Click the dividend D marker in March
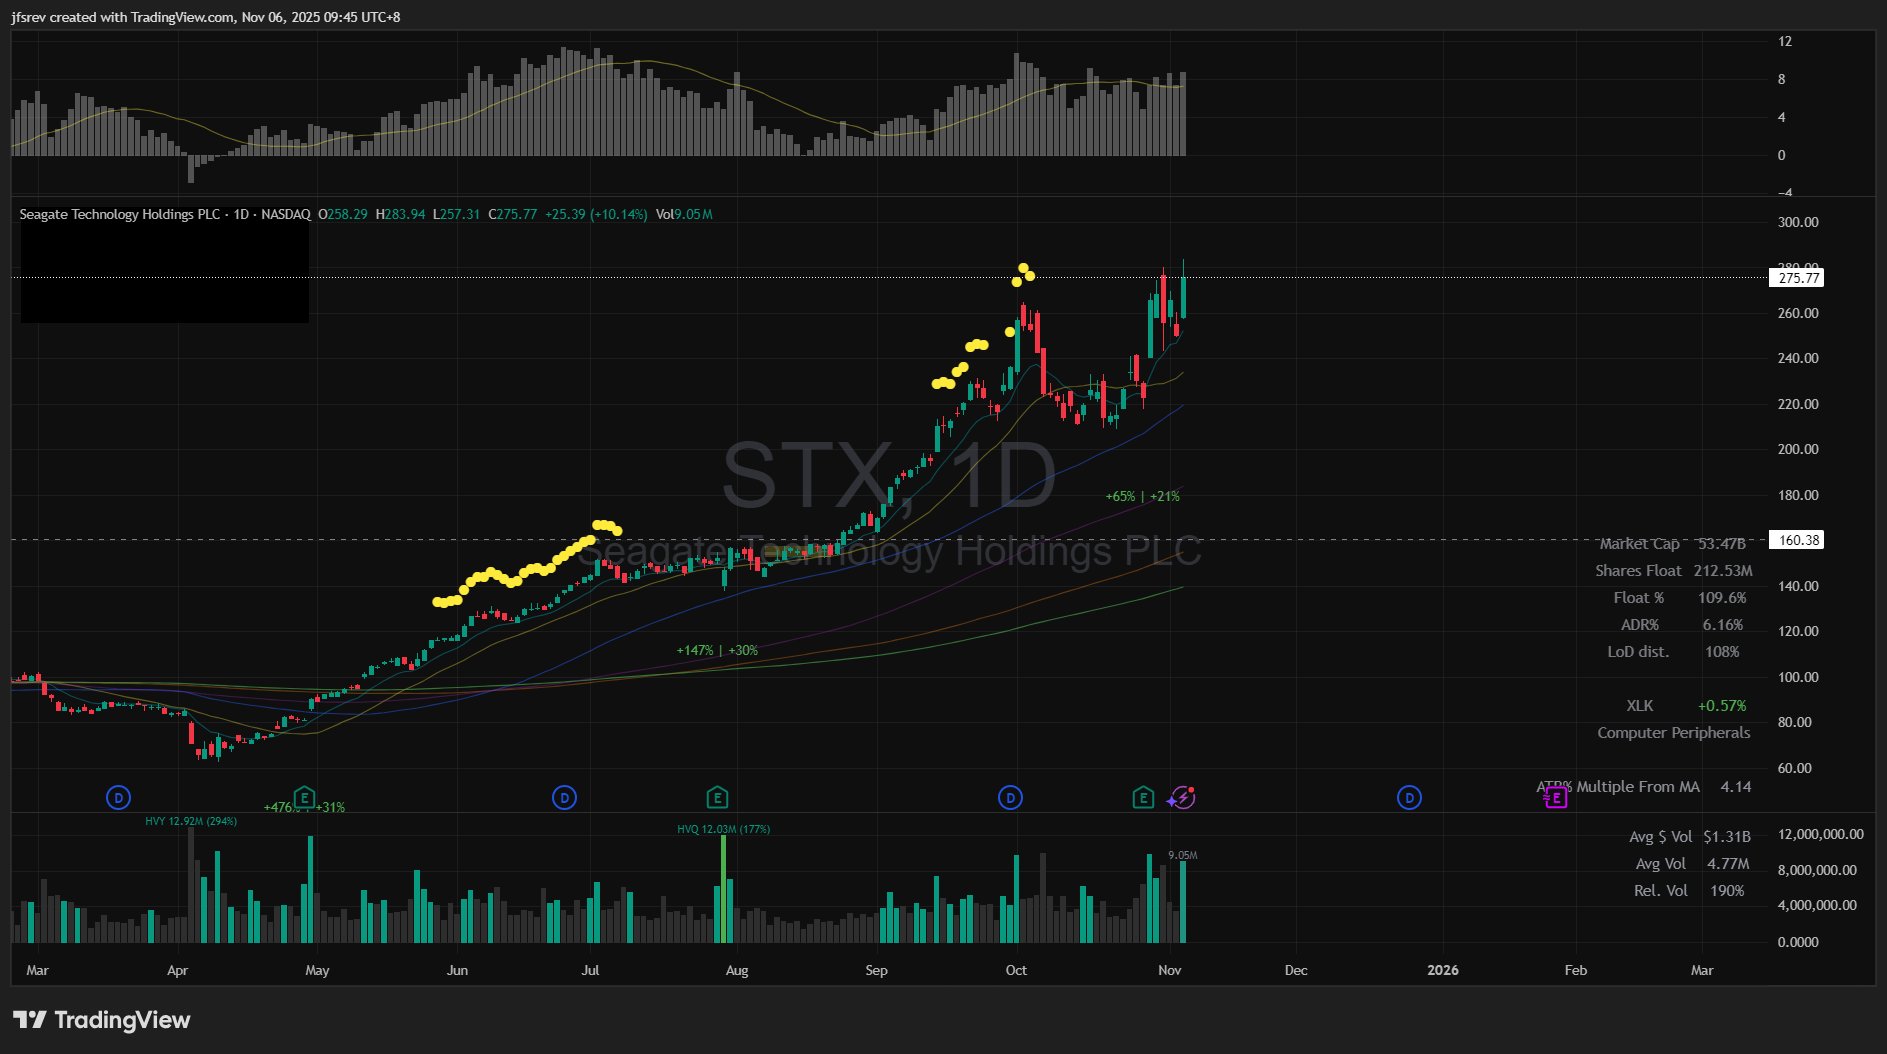Viewport: 1887px width, 1054px height. pyautogui.click(x=119, y=798)
